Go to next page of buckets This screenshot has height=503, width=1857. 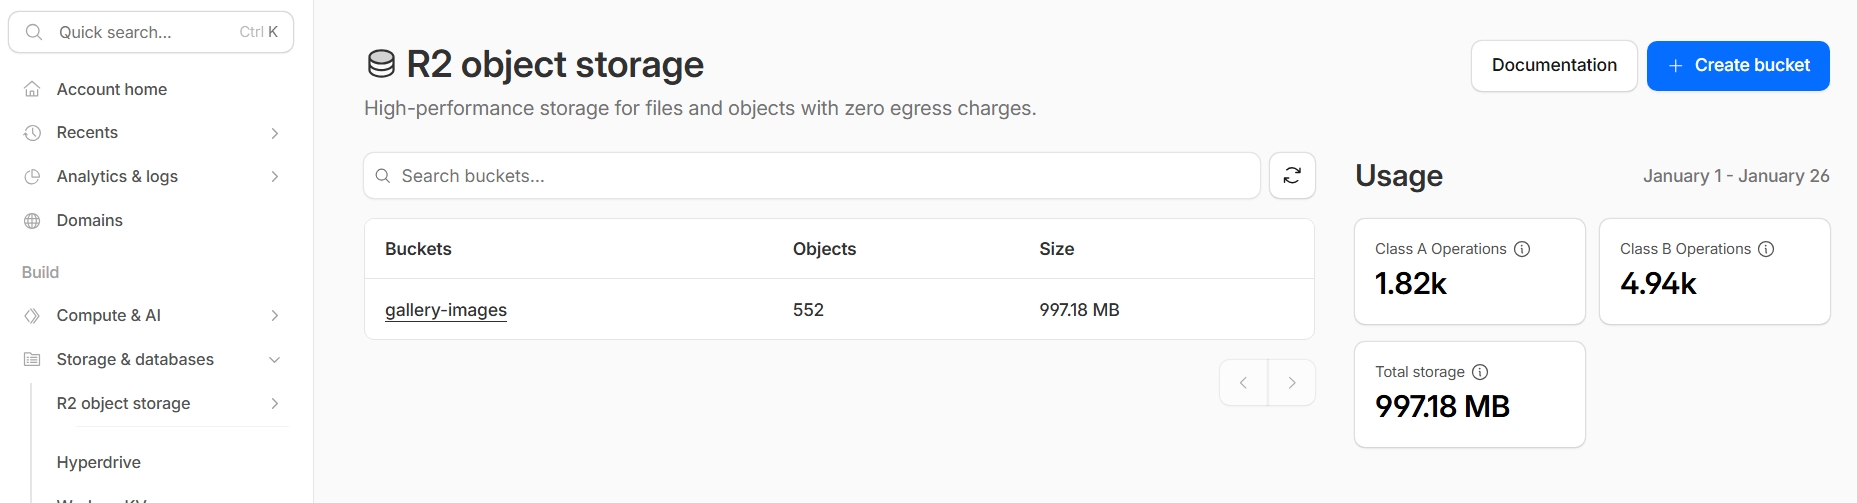pyautogui.click(x=1291, y=383)
